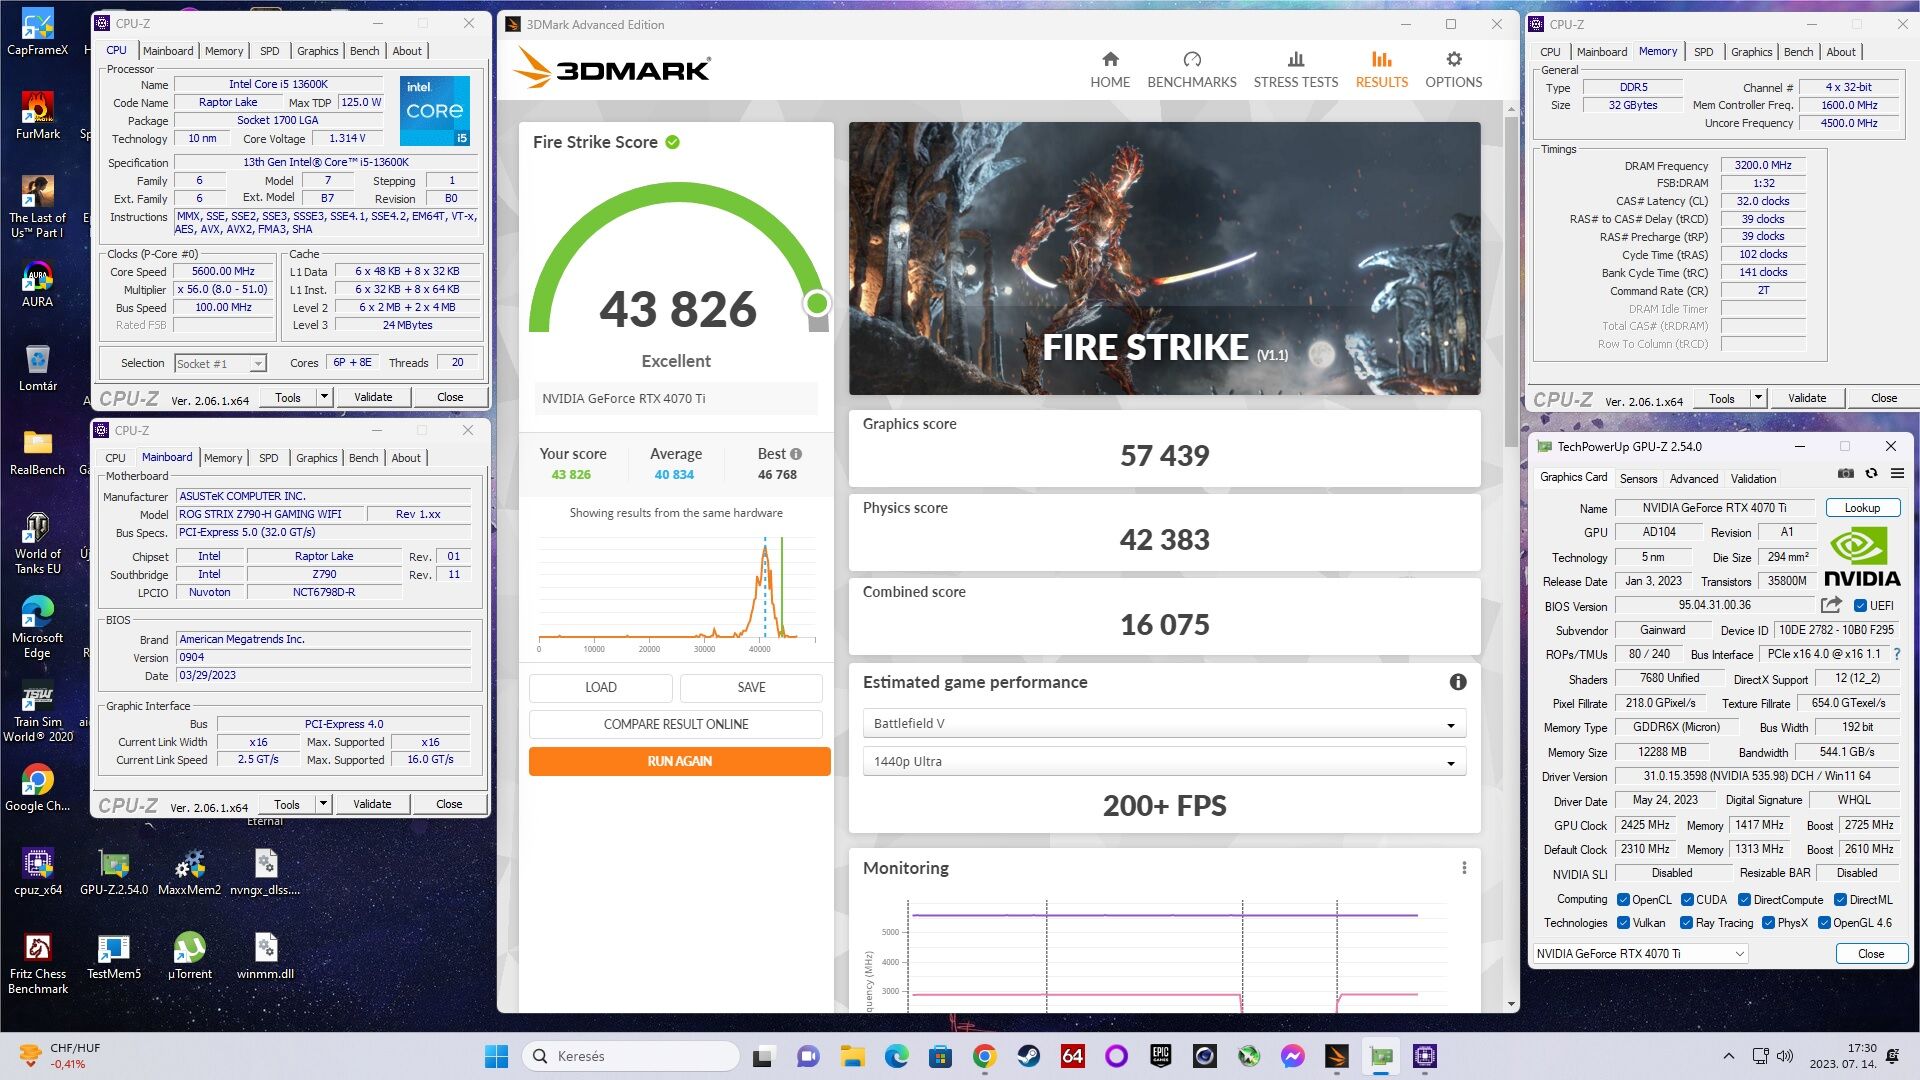Click the Lookup button in GPU-Z

pyautogui.click(x=1862, y=508)
